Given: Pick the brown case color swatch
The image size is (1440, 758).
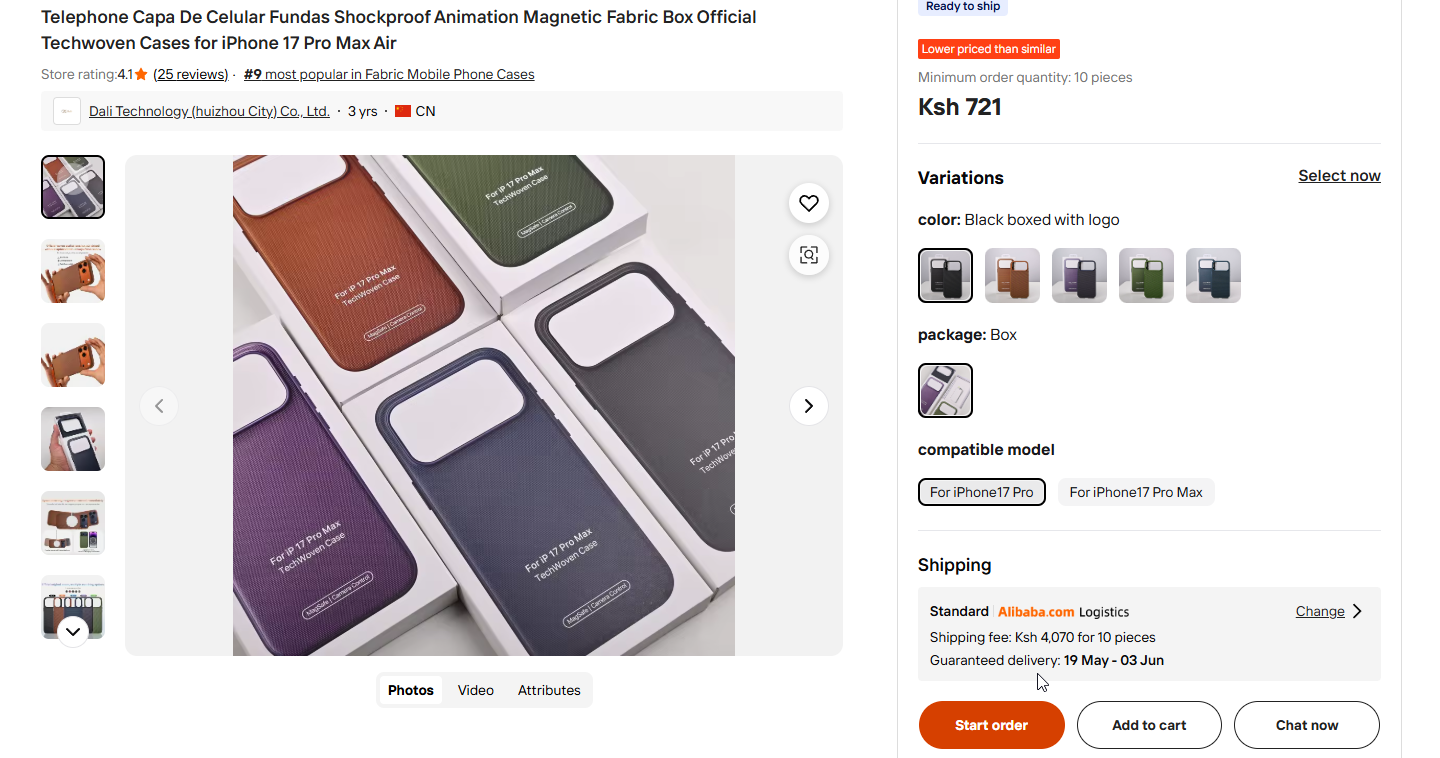Looking at the screenshot, I should click(1012, 275).
